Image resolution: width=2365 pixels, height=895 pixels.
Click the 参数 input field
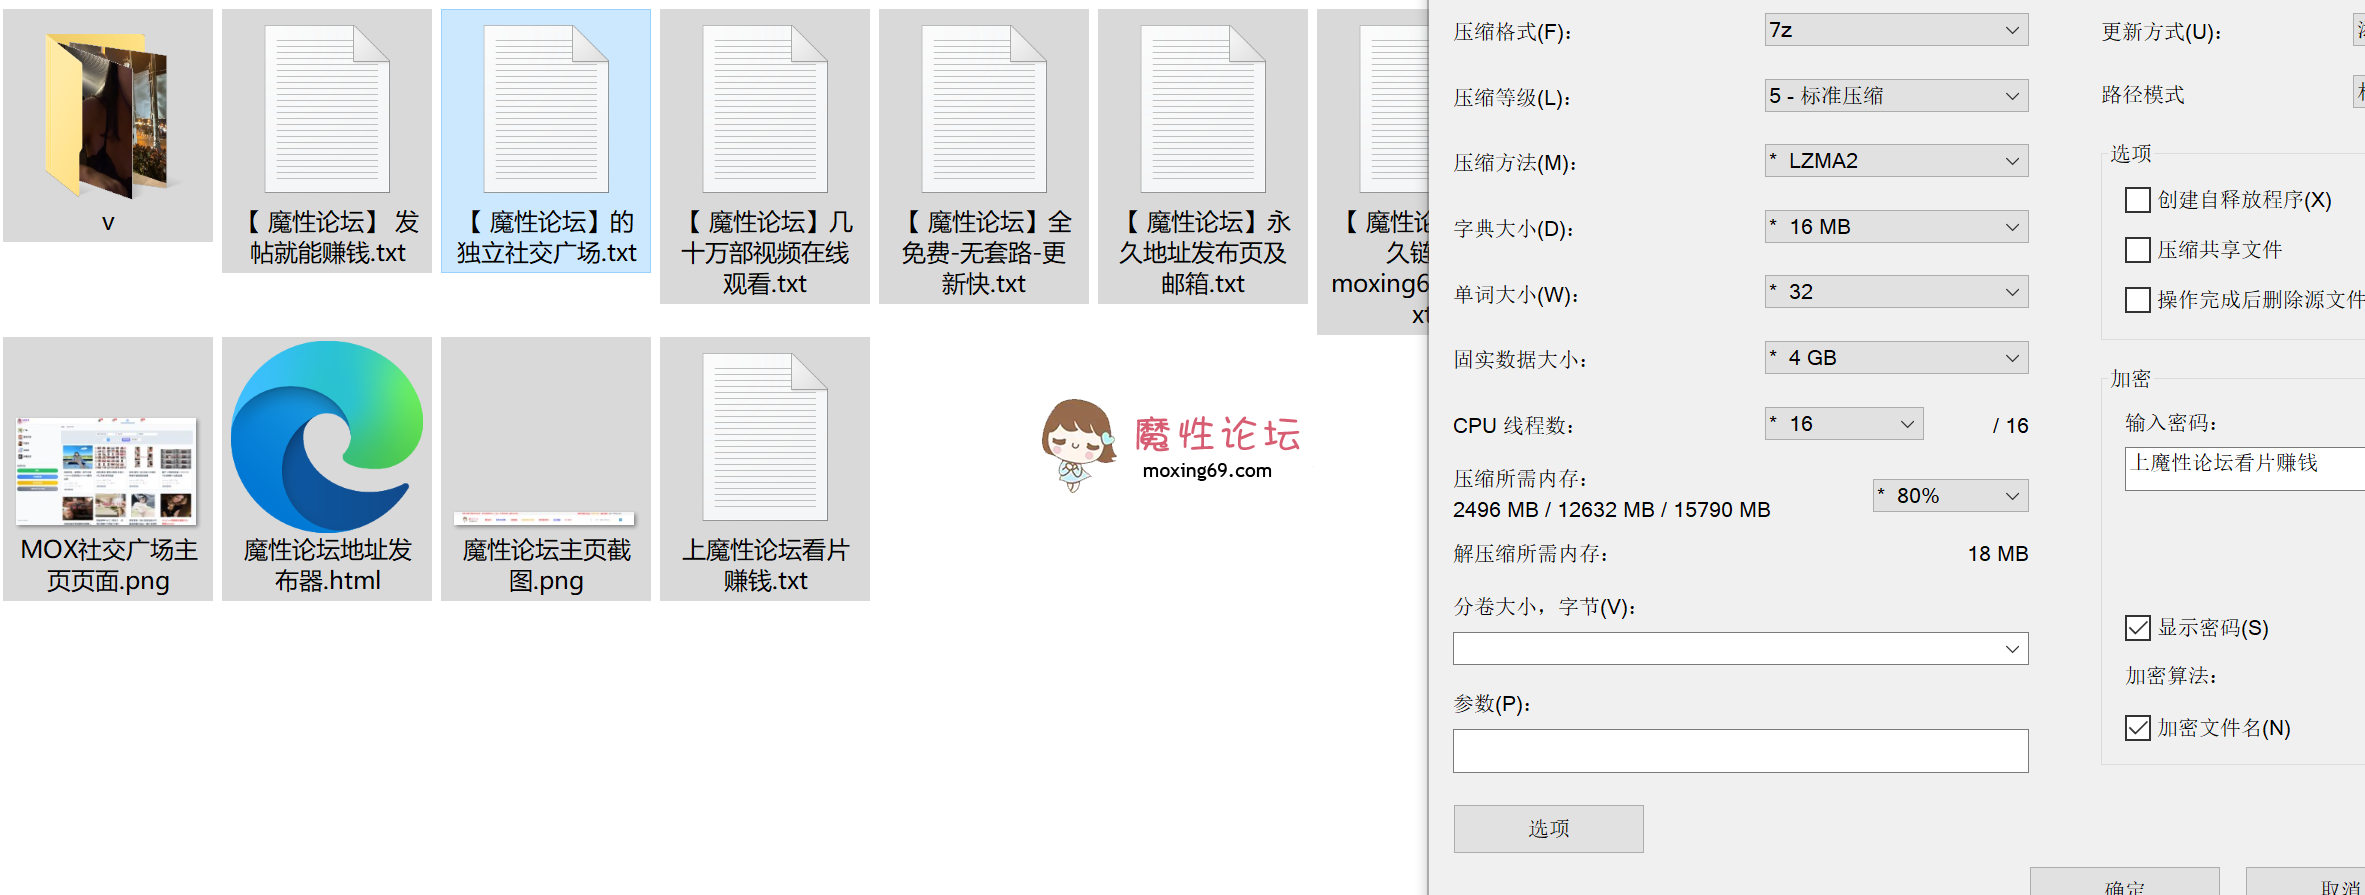pyautogui.click(x=1739, y=751)
